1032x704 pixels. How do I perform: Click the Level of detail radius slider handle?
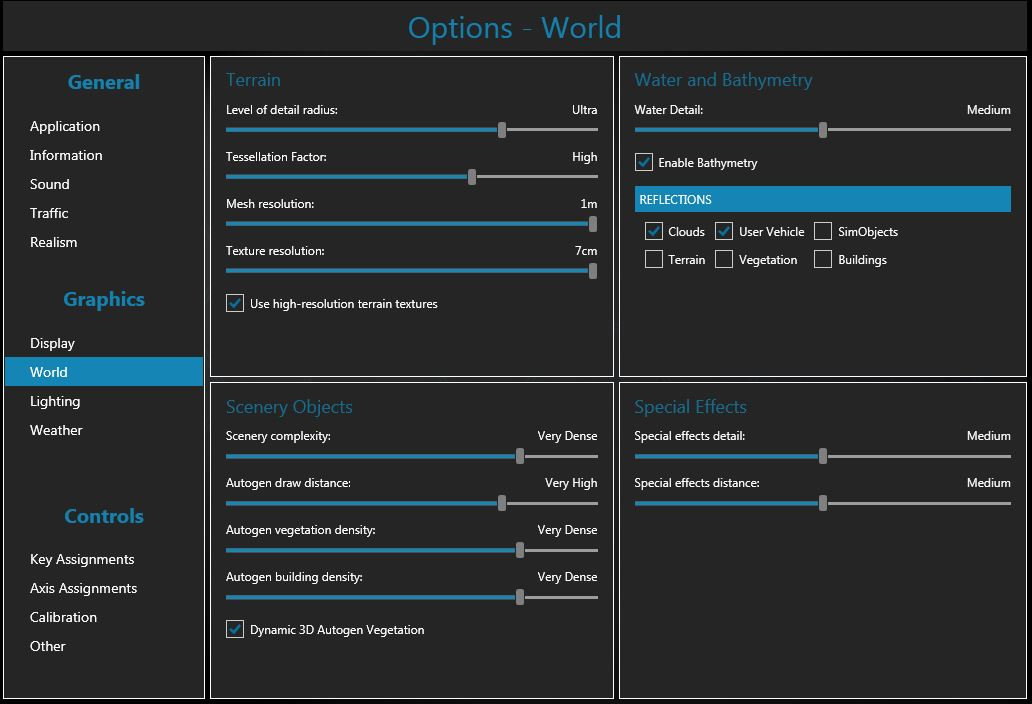pyautogui.click(x=502, y=130)
